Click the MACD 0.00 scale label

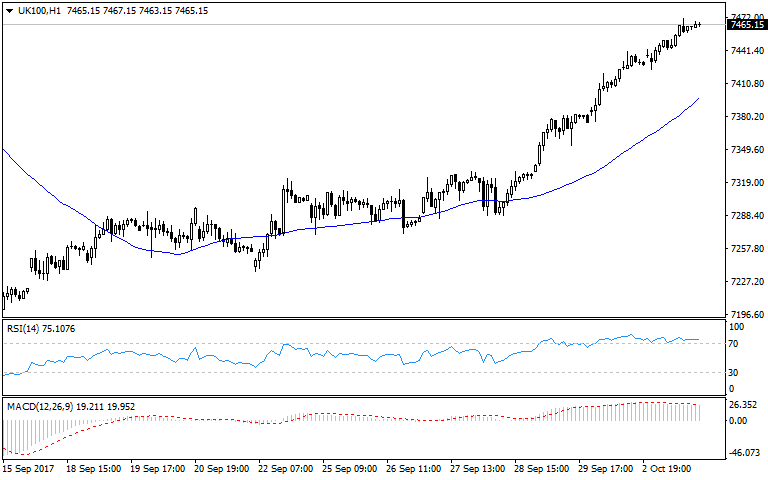coord(738,421)
